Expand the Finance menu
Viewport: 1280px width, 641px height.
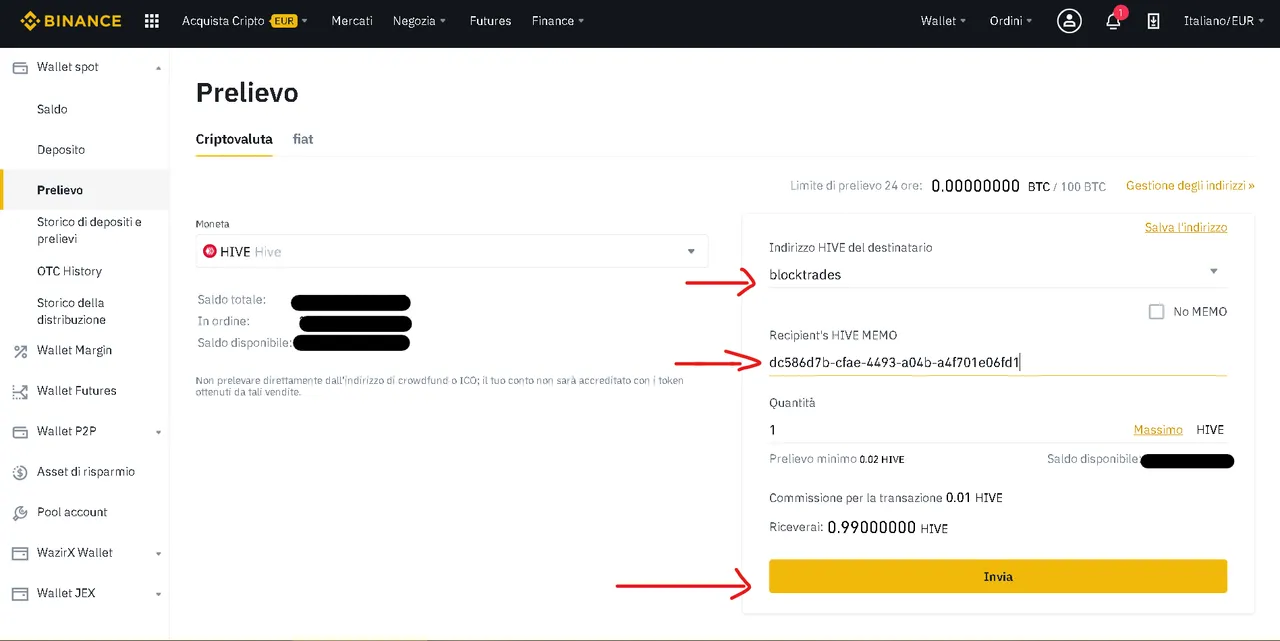558,21
